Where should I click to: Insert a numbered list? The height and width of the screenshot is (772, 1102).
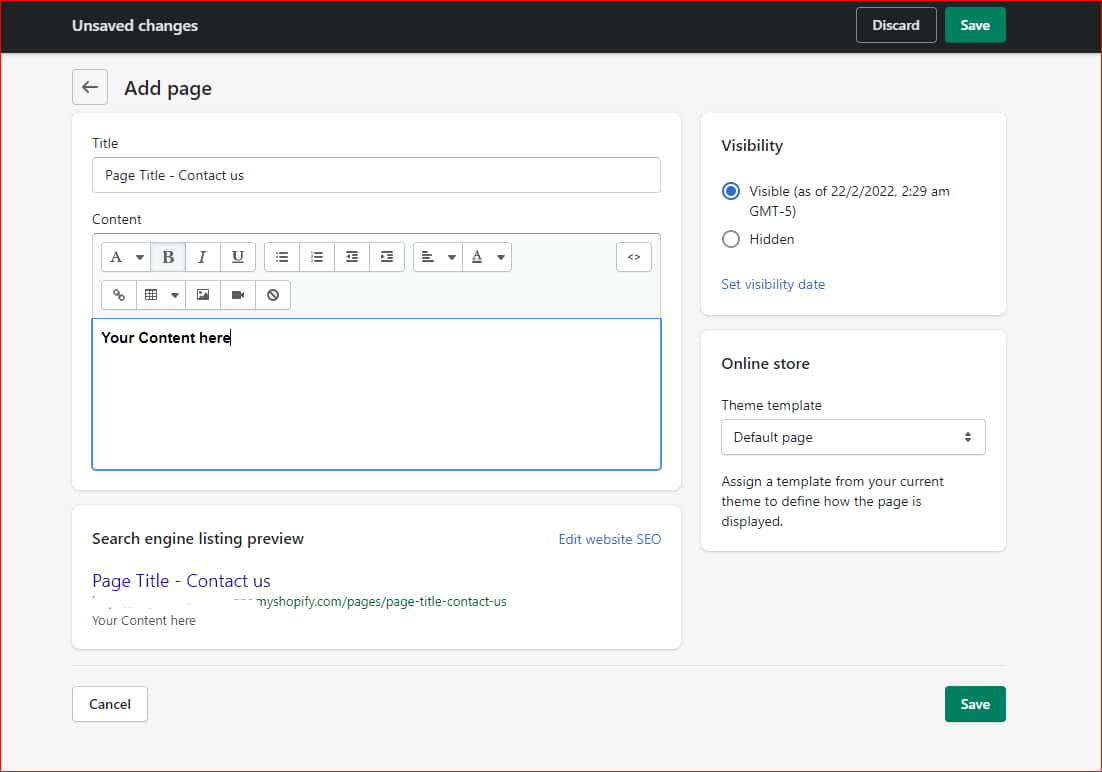pyautogui.click(x=316, y=257)
